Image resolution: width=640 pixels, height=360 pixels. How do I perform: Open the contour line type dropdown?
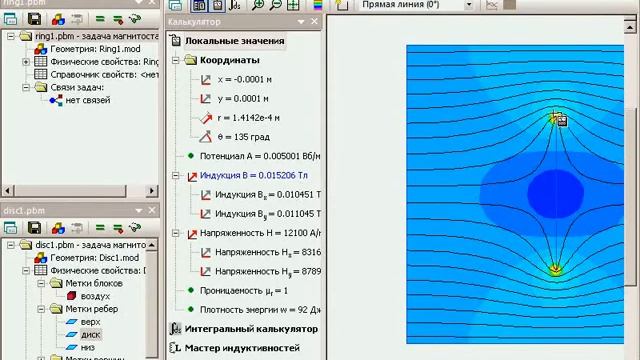469,5
